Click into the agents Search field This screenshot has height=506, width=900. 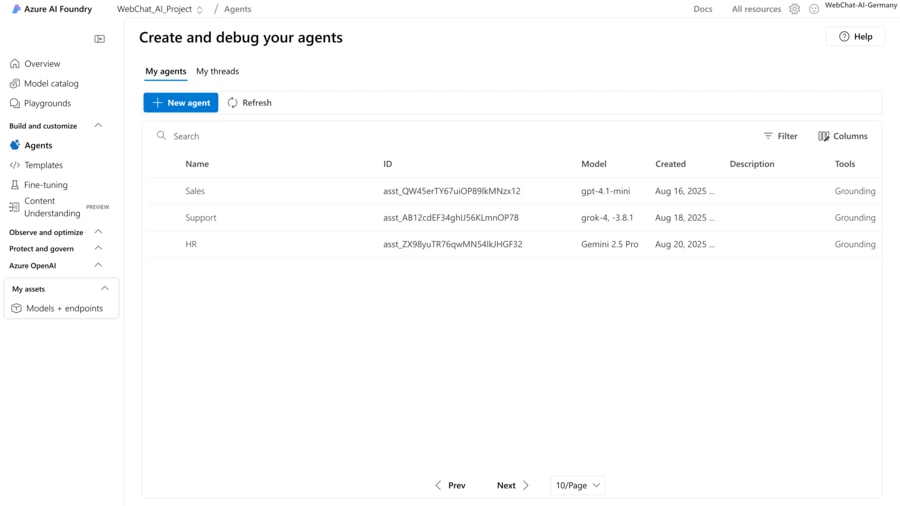click(x=400, y=136)
